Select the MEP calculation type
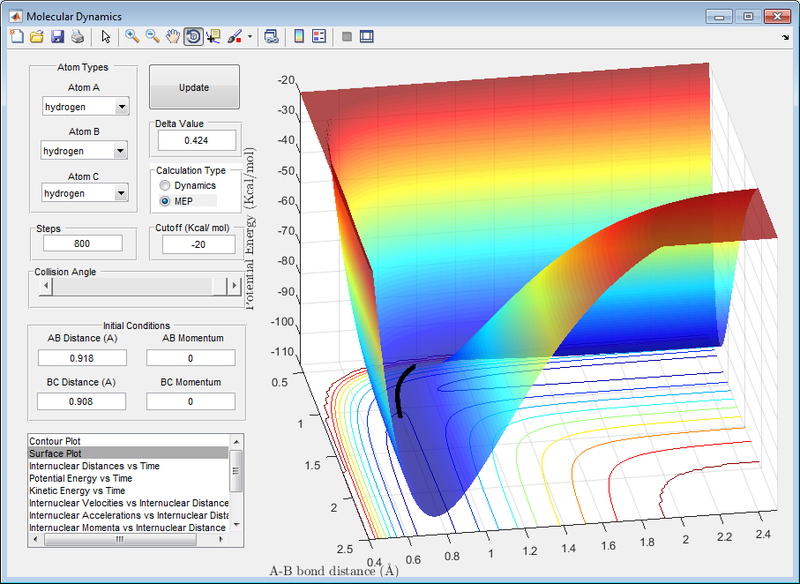Image resolution: width=800 pixels, height=584 pixels. 166,201
